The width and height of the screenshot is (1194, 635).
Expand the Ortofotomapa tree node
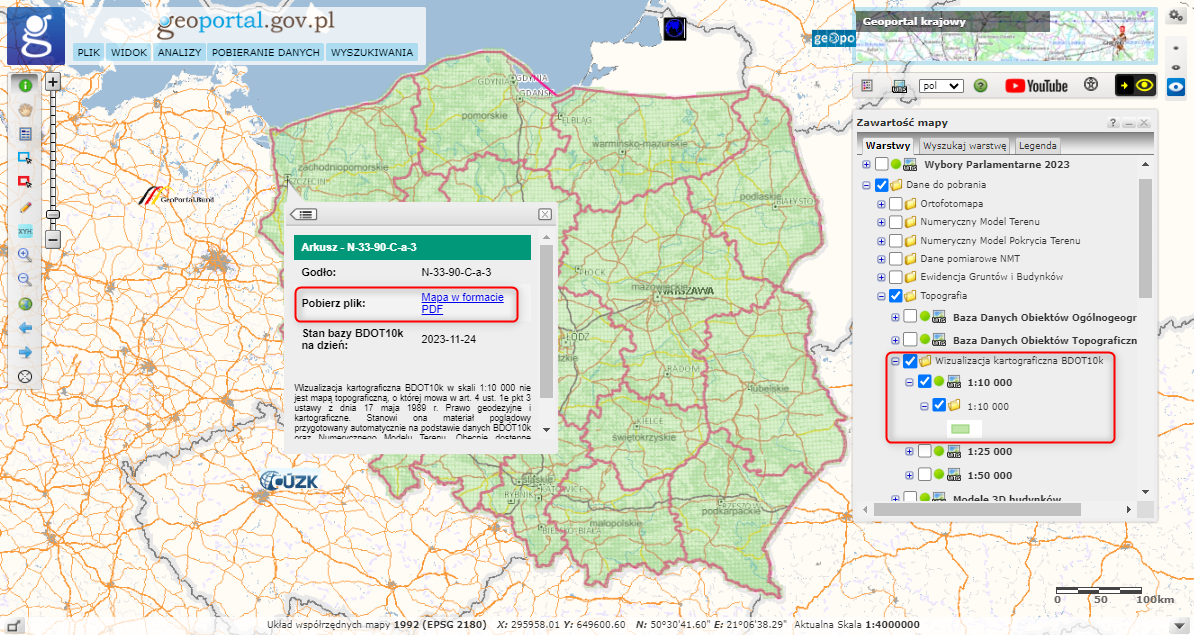point(883,203)
